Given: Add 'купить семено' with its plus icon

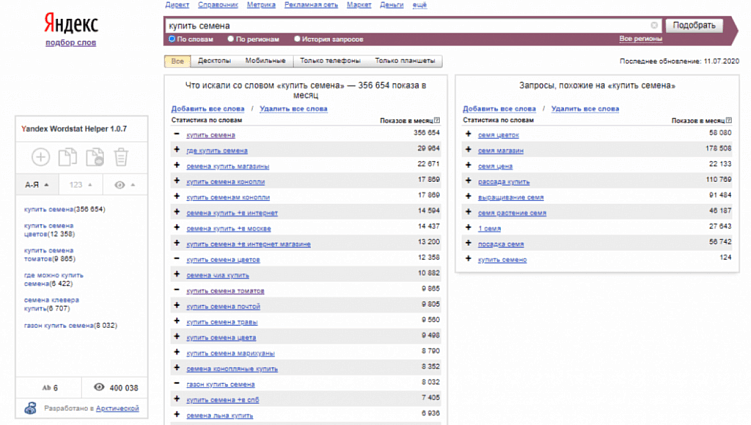Looking at the screenshot, I should tap(468, 259).
